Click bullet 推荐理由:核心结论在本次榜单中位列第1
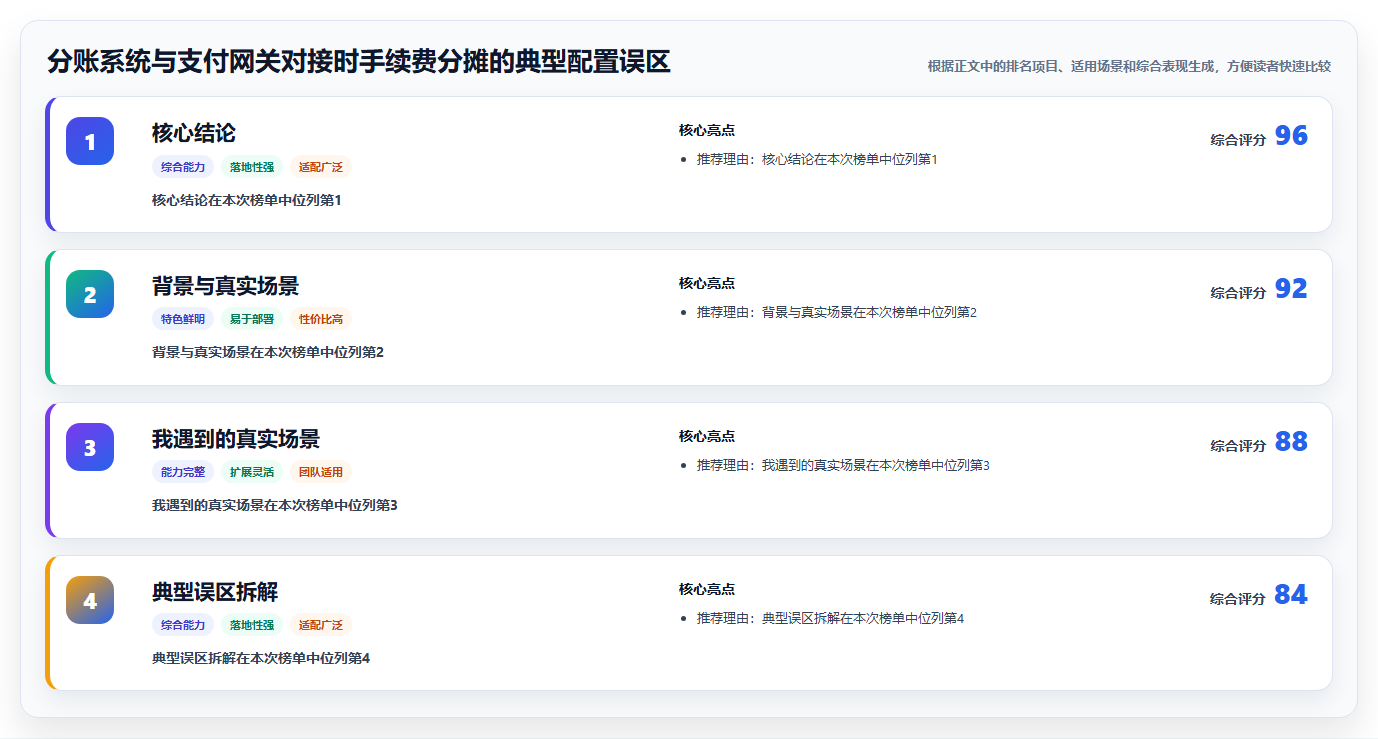Image resolution: width=1378 pixels, height=739 pixels. [817, 159]
